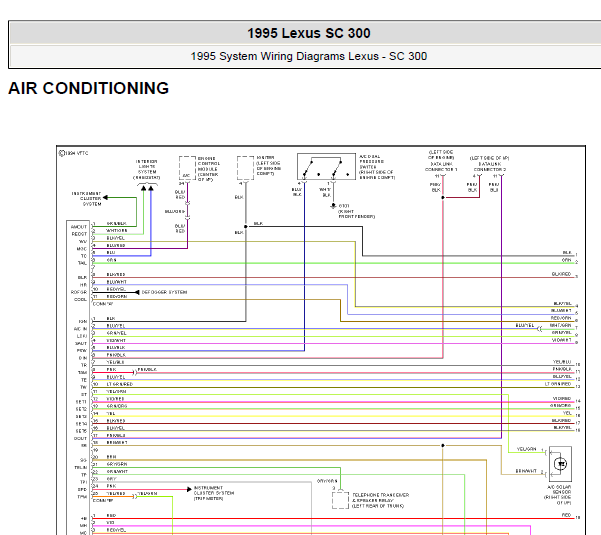Click the A/C Solar Sensor symbol
This screenshot has width=601, height=535.
pos(560,464)
